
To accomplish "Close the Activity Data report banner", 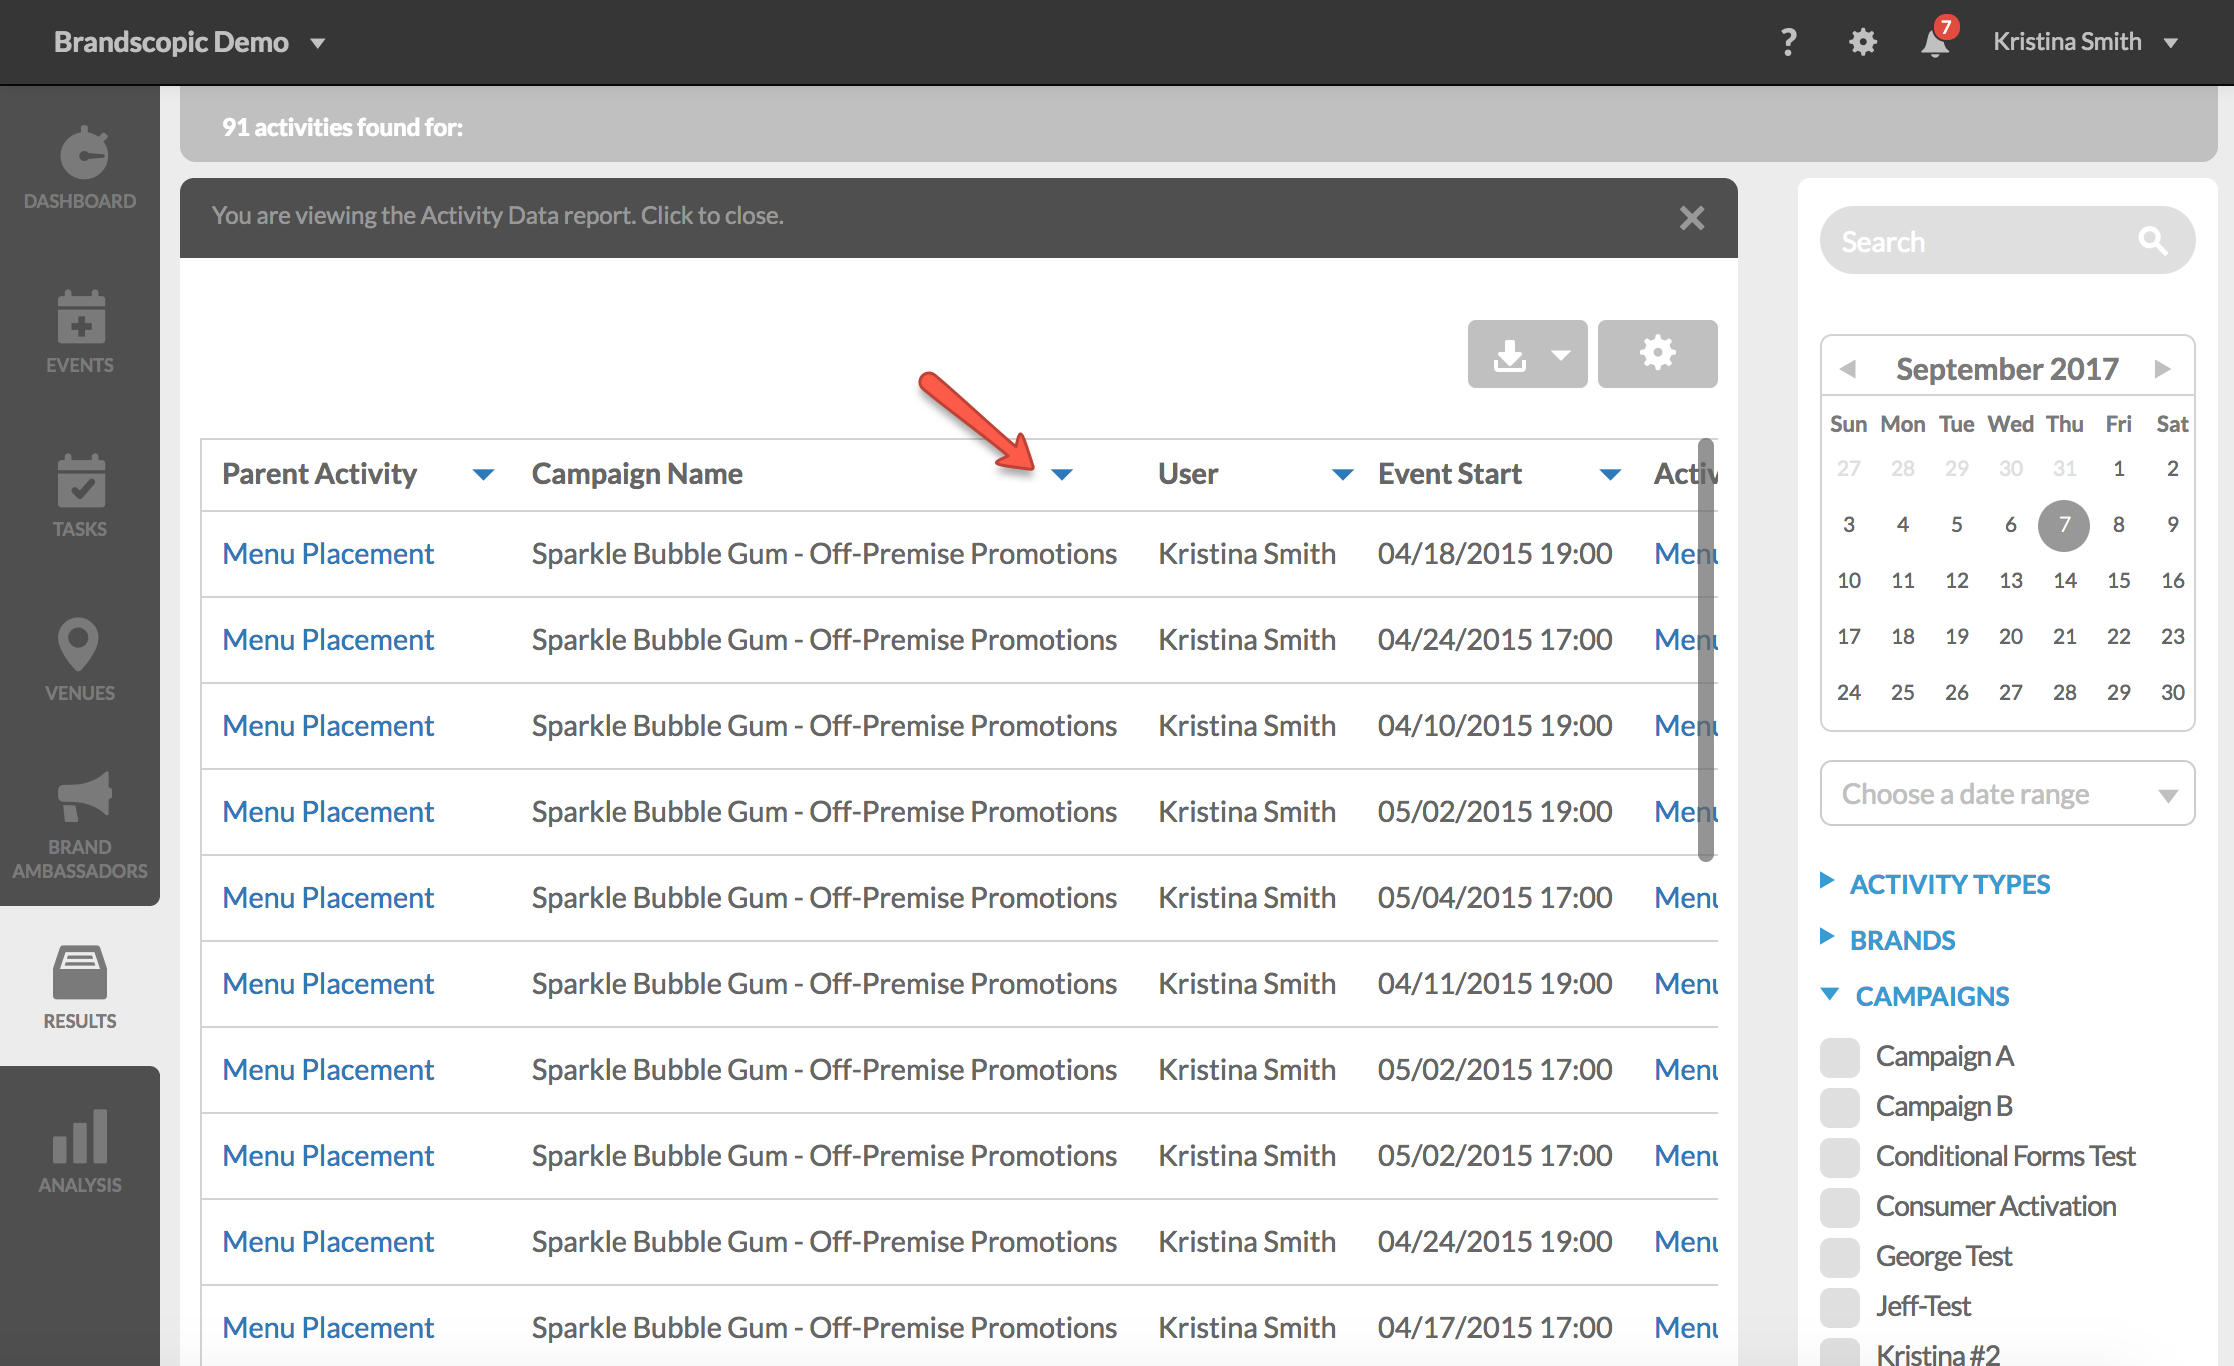I will coord(1691,218).
